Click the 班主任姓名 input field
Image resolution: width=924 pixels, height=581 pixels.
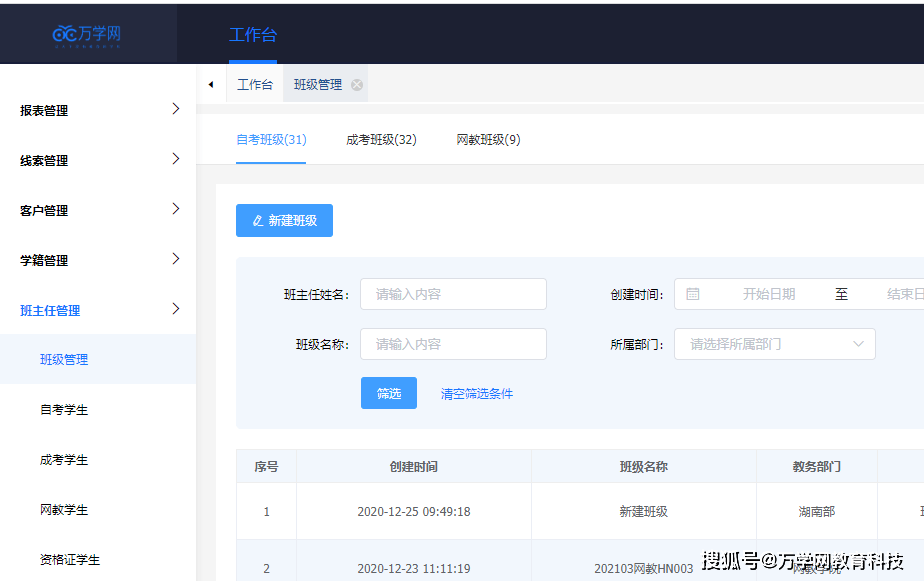coord(453,294)
